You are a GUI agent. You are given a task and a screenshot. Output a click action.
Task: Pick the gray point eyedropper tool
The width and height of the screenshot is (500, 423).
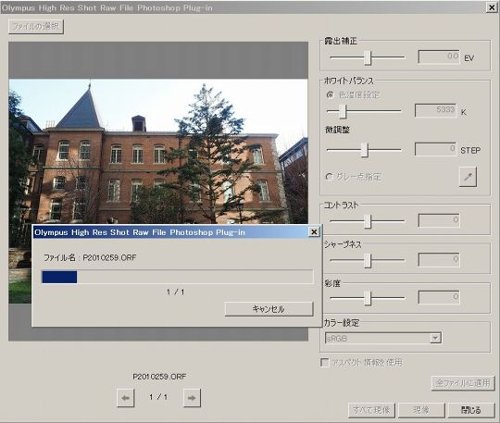tap(468, 177)
